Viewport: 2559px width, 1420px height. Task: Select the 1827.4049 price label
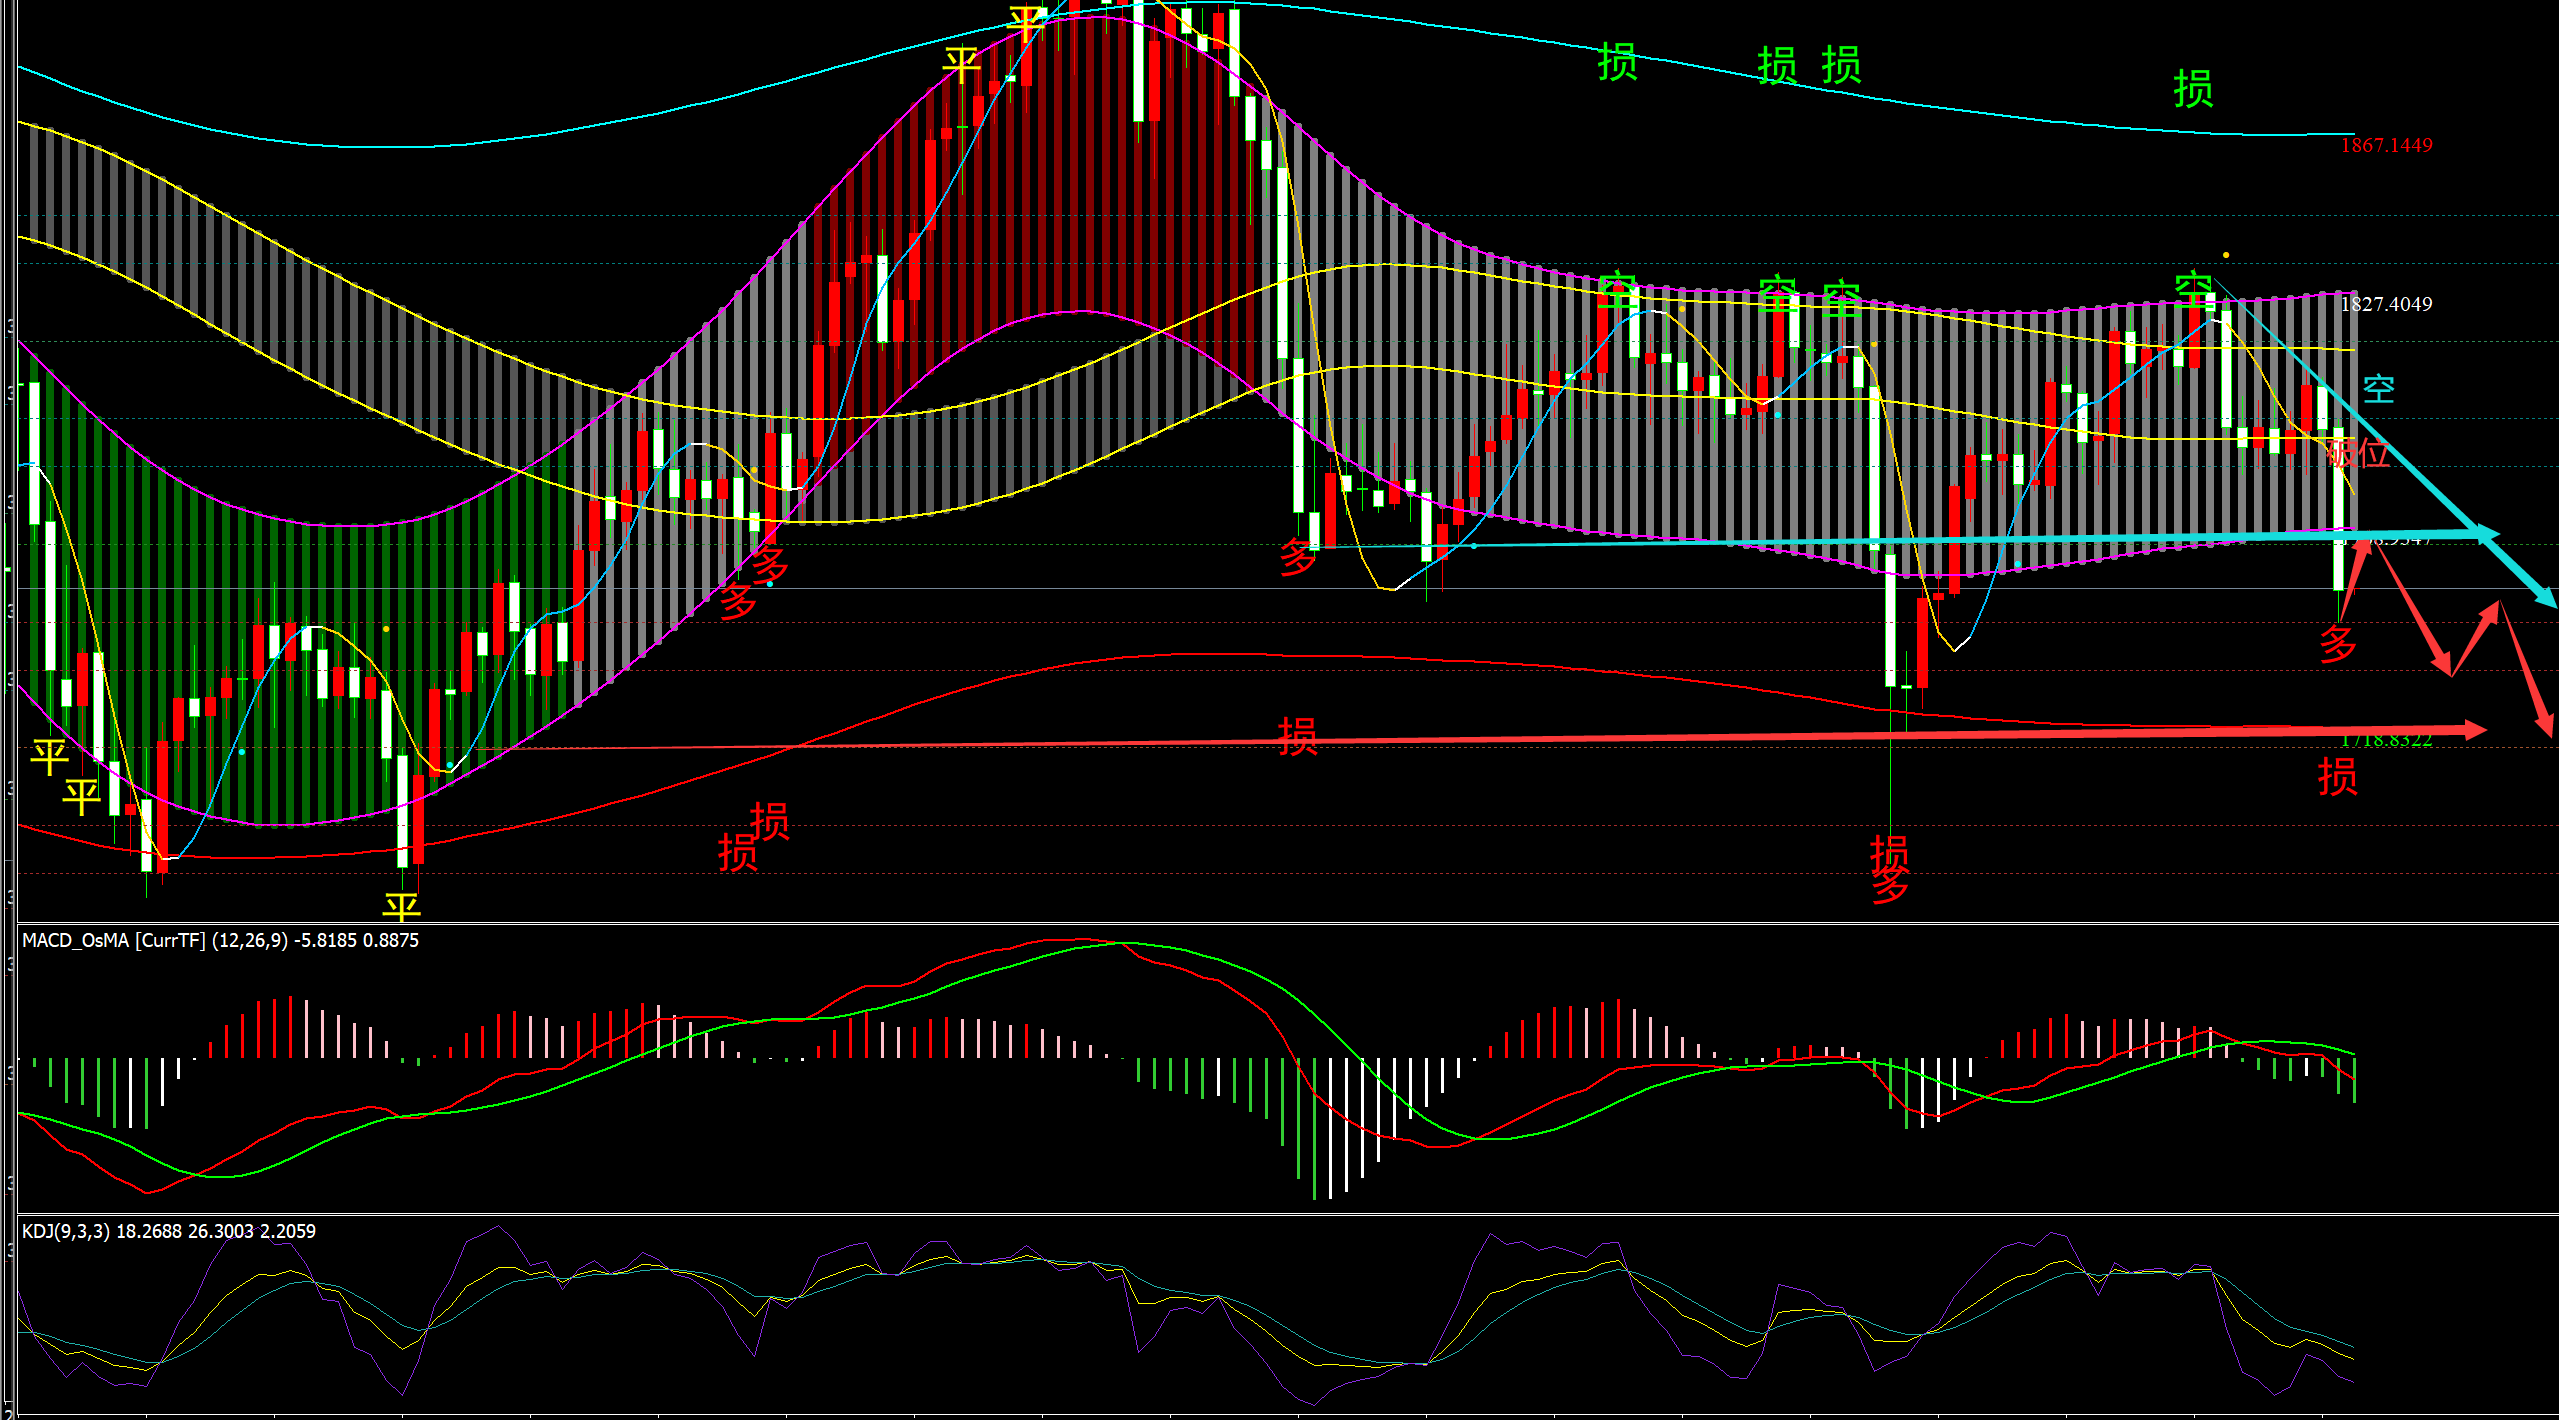(2386, 304)
